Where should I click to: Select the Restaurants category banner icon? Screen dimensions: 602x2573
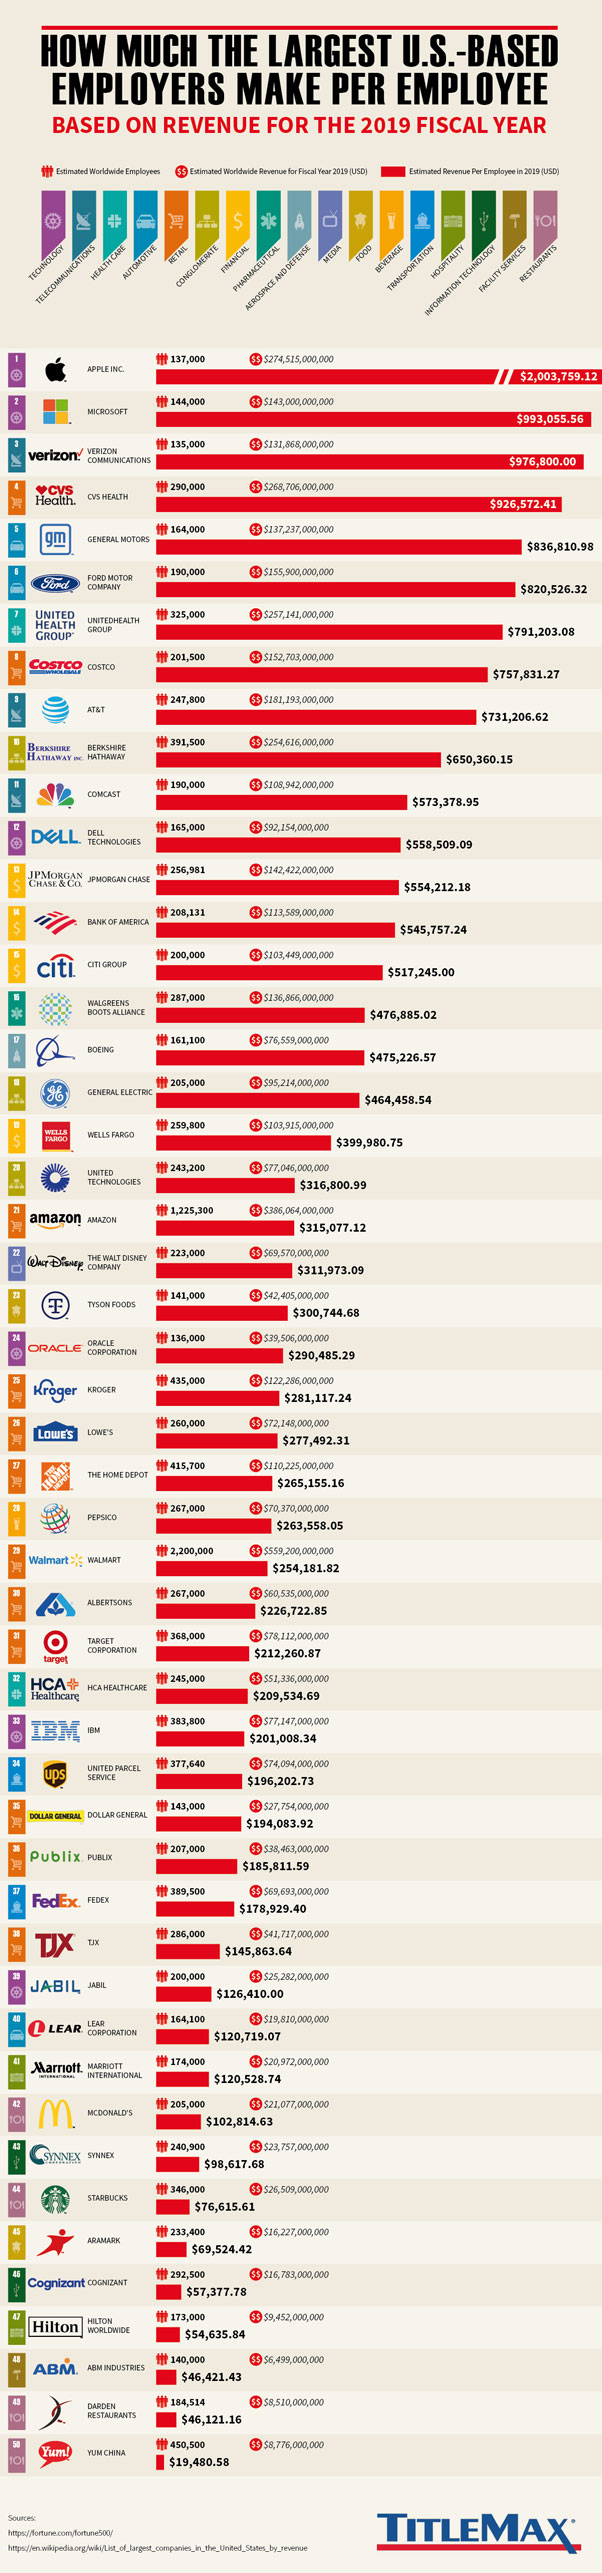545,220
